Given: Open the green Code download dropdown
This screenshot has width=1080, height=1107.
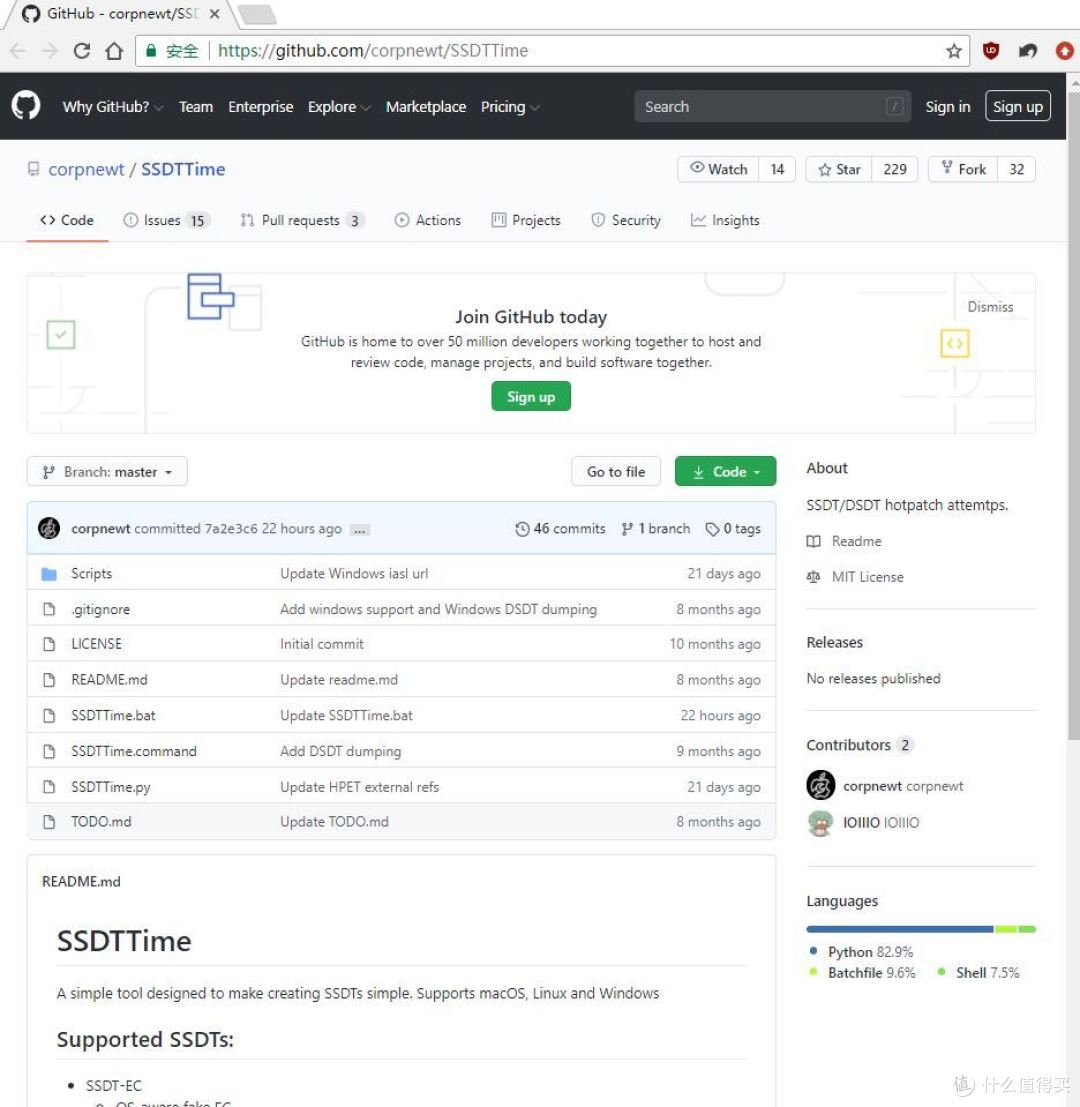Looking at the screenshot, I should coord(725,472).
